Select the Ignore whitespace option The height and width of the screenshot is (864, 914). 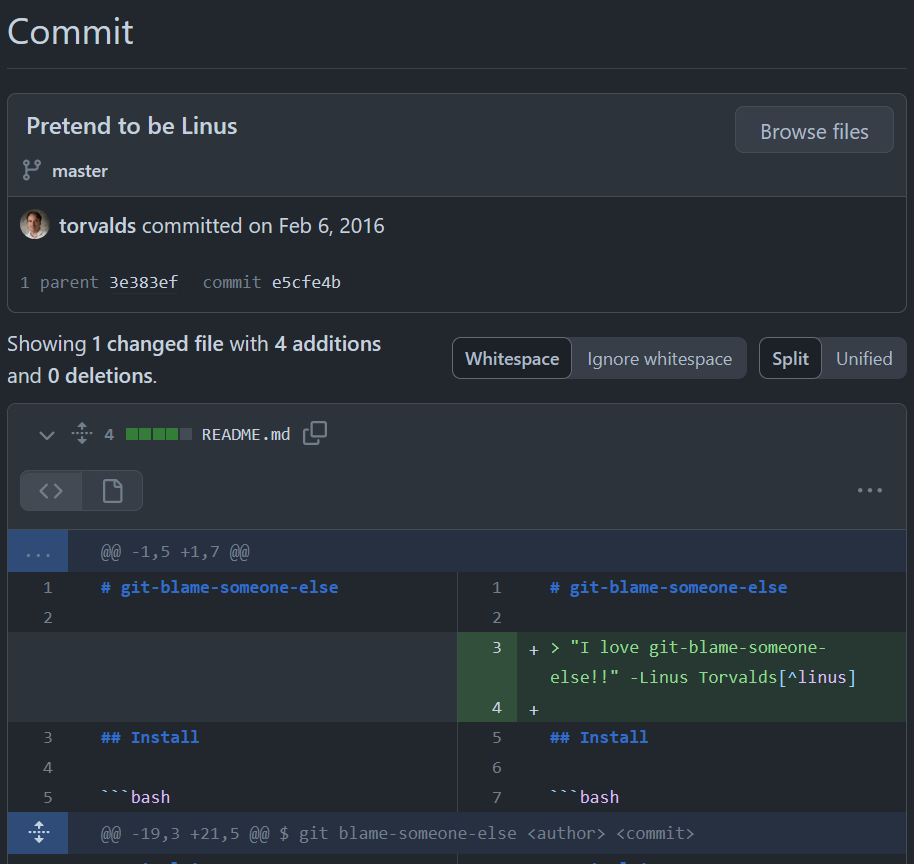659,359
